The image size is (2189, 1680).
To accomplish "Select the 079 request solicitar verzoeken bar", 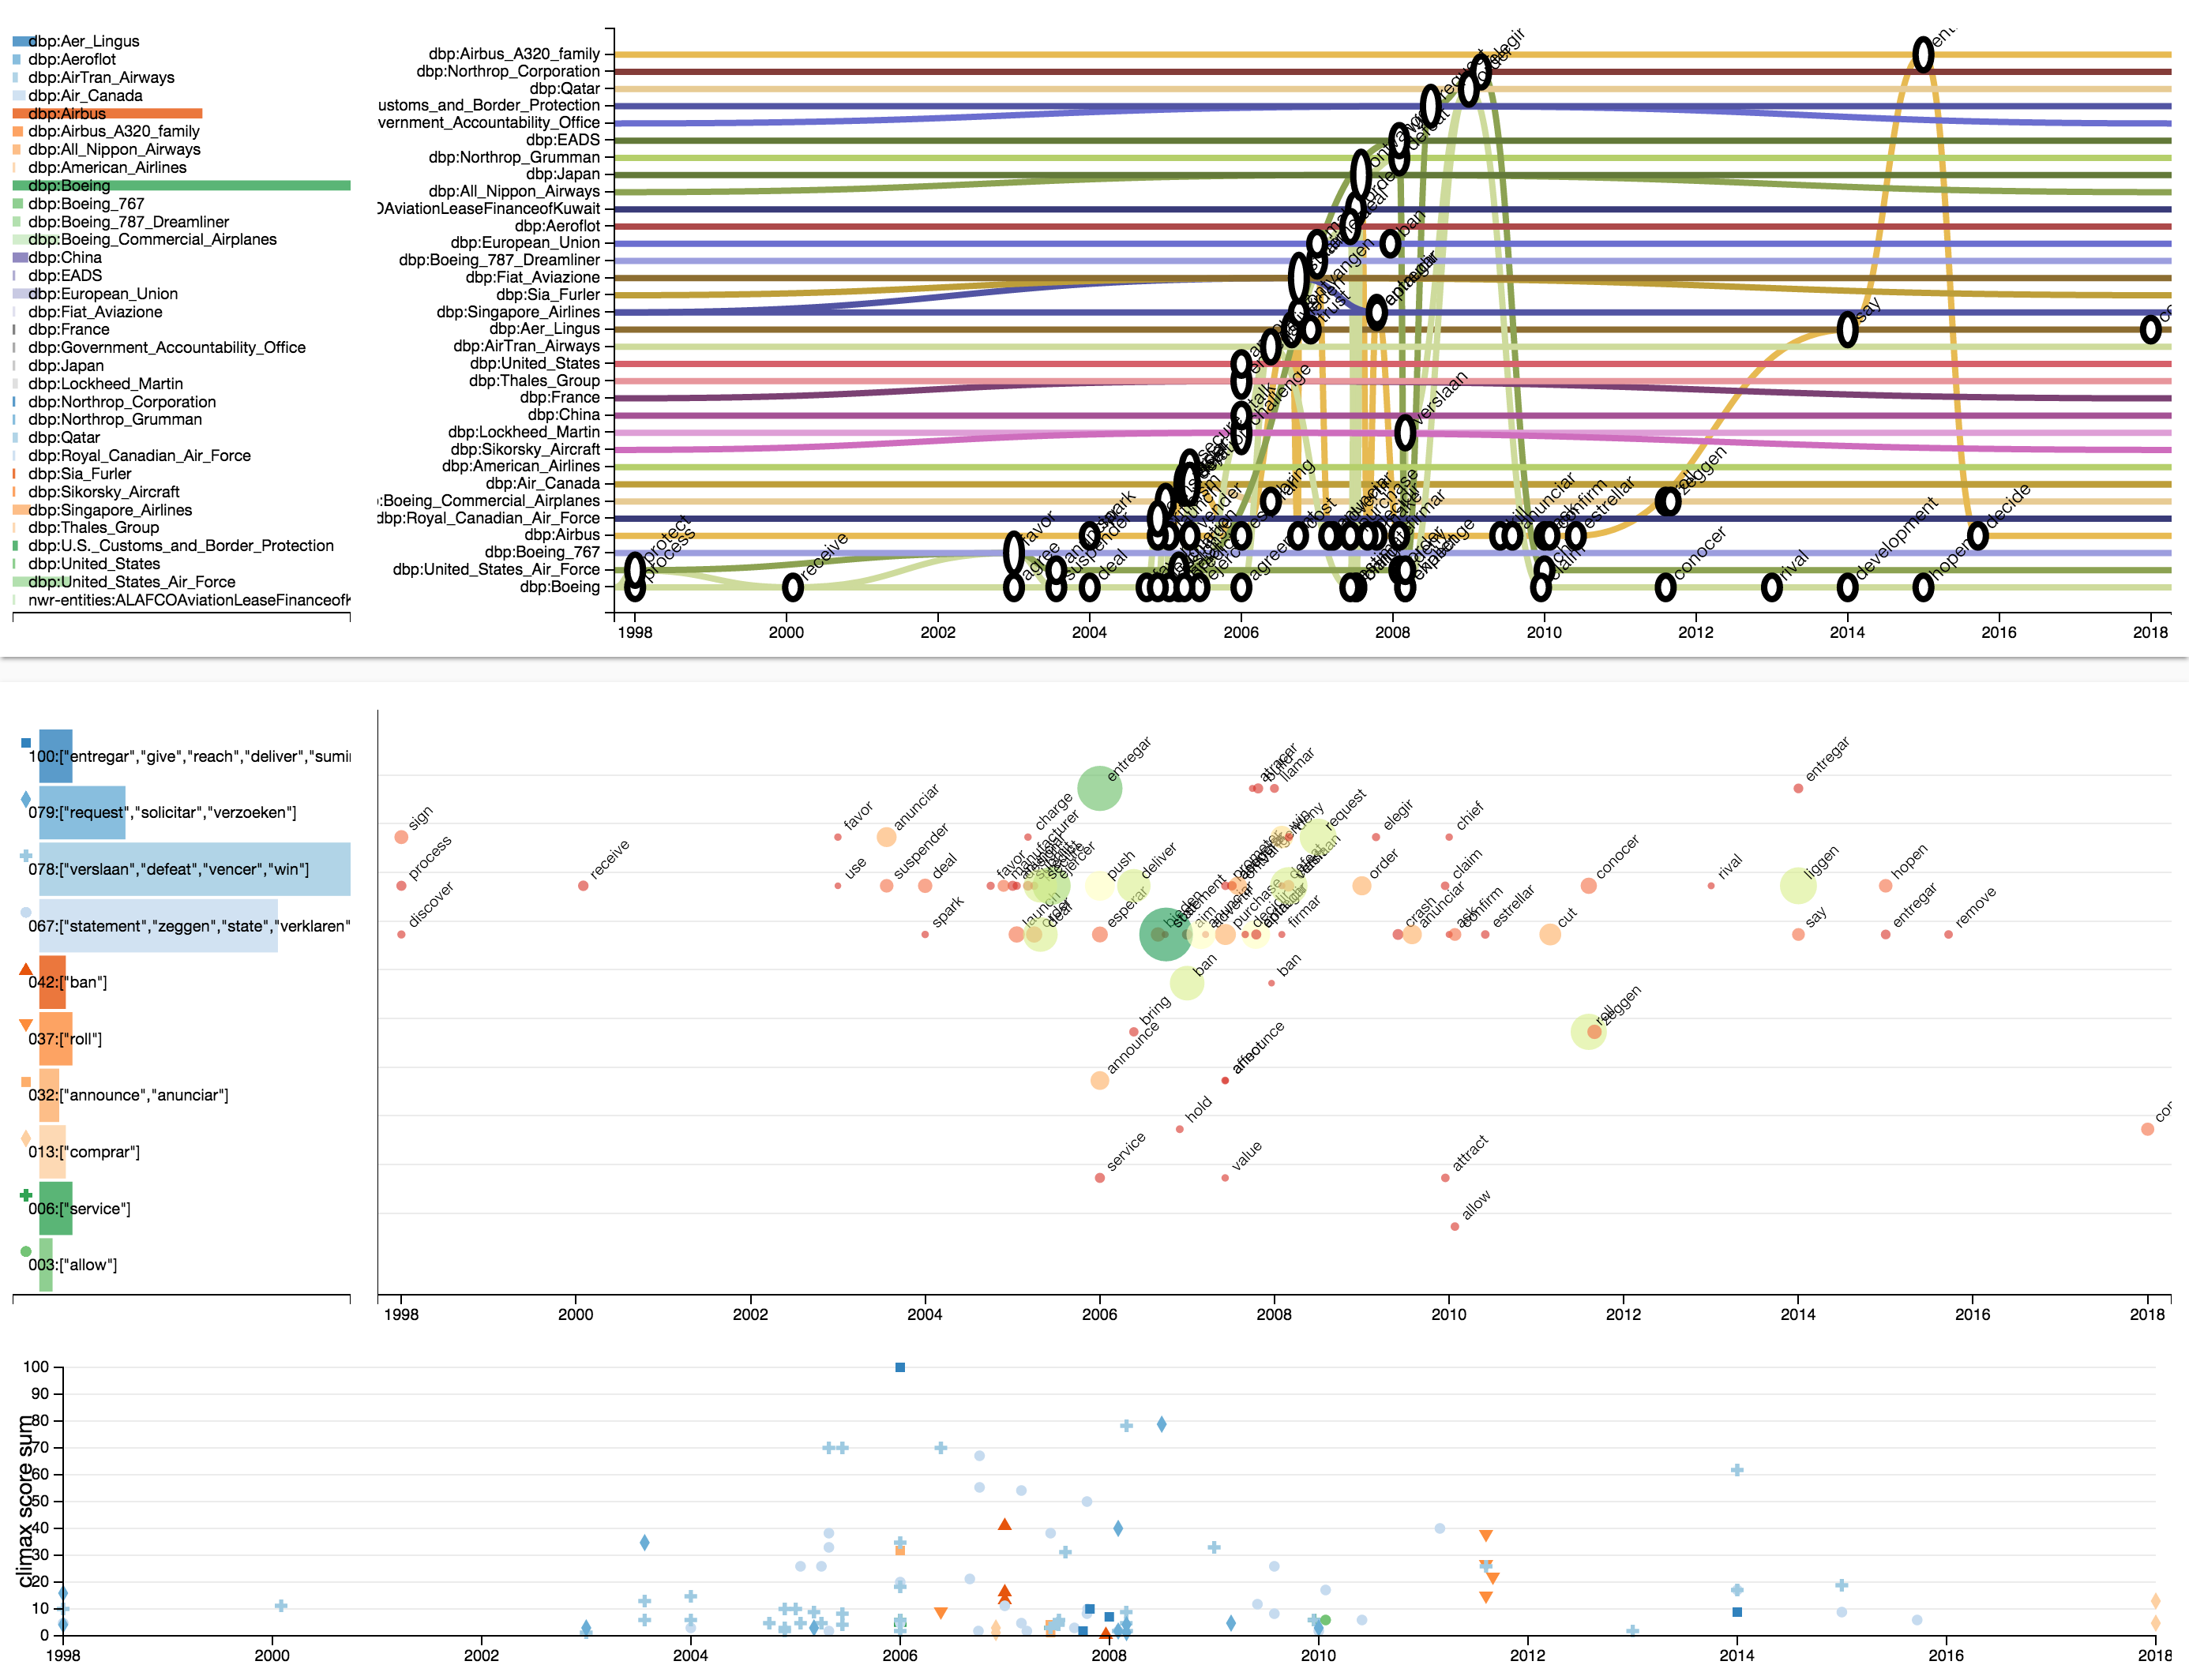I will click(x=82, y=812).
